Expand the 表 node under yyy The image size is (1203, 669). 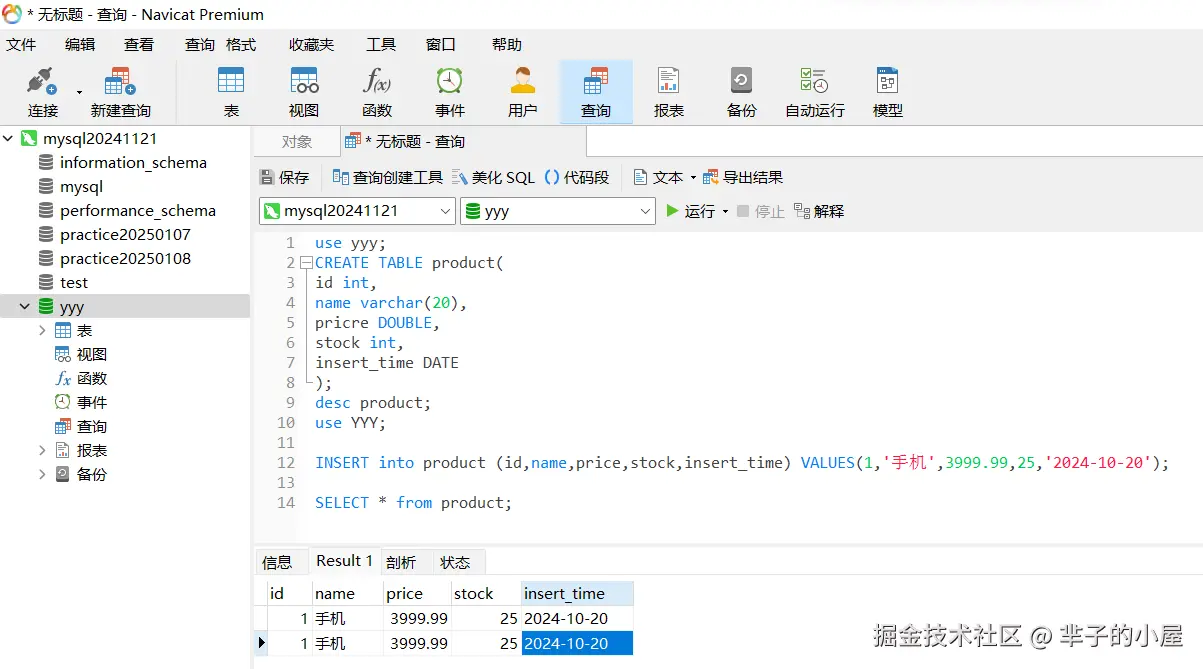click(42, 330)
